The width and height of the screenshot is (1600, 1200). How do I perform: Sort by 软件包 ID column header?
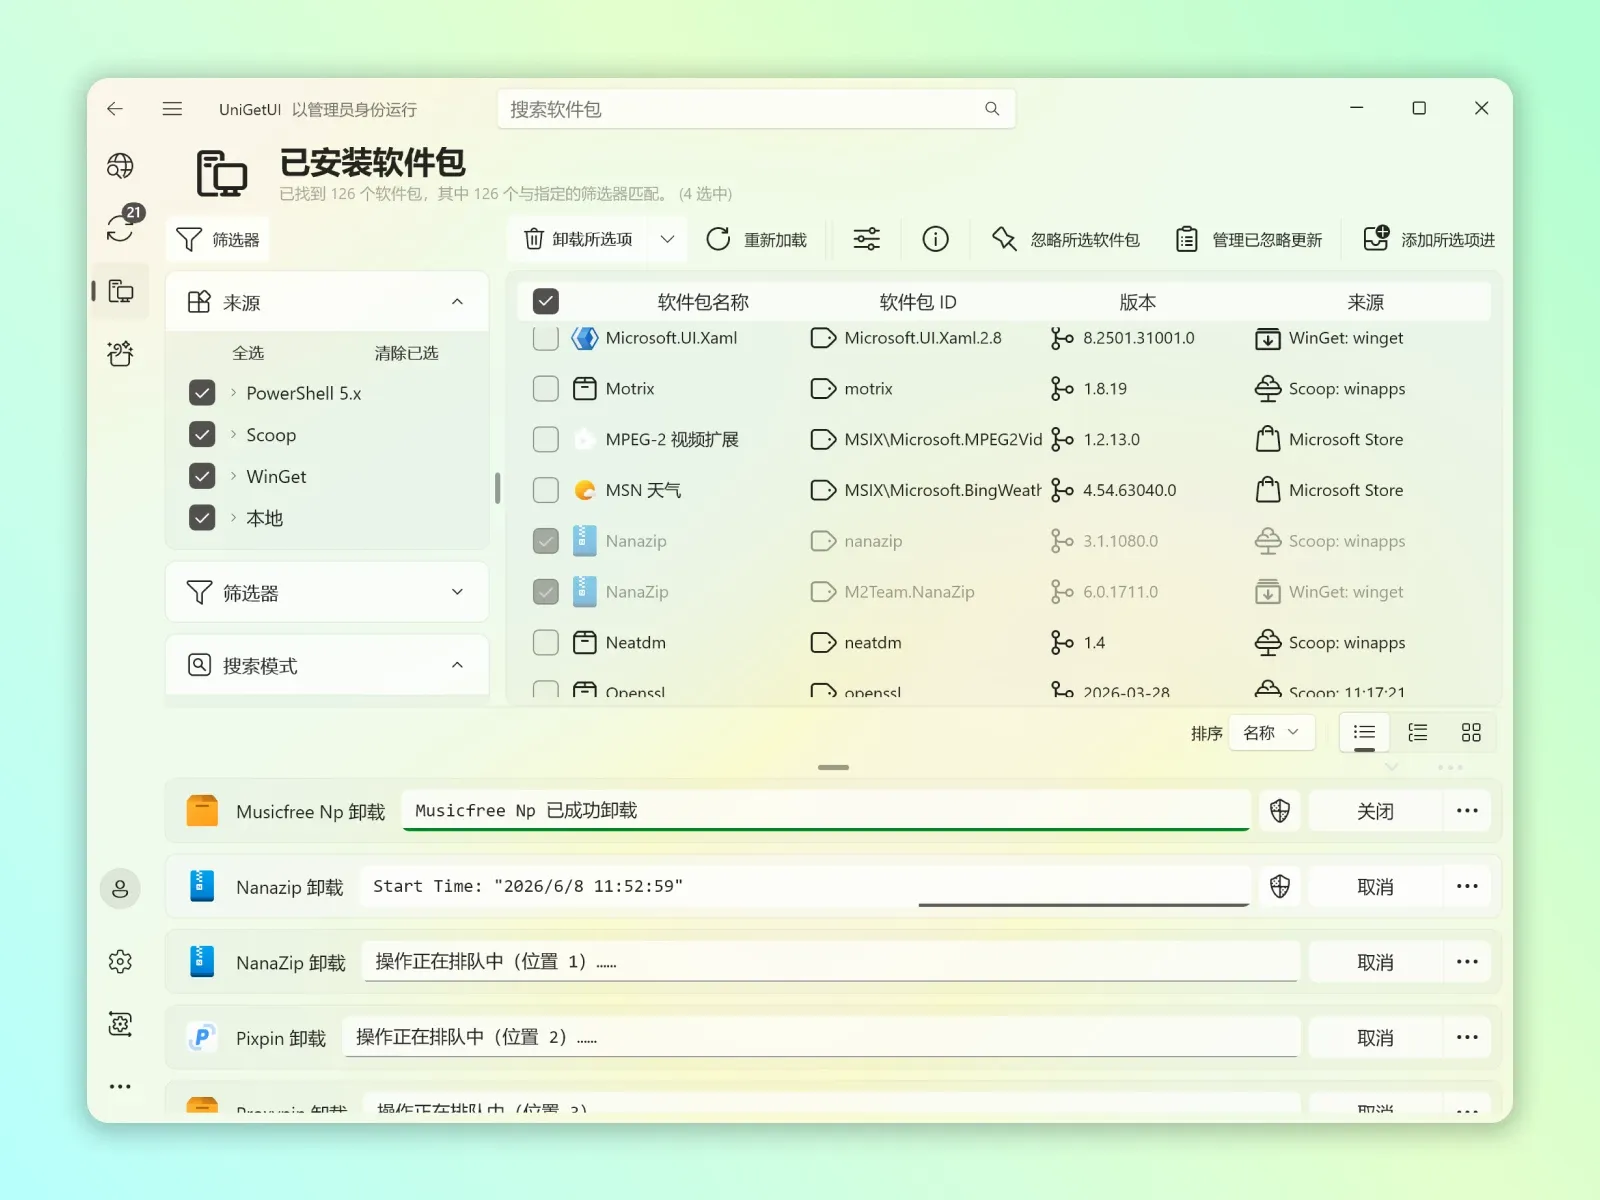(918, 302)
